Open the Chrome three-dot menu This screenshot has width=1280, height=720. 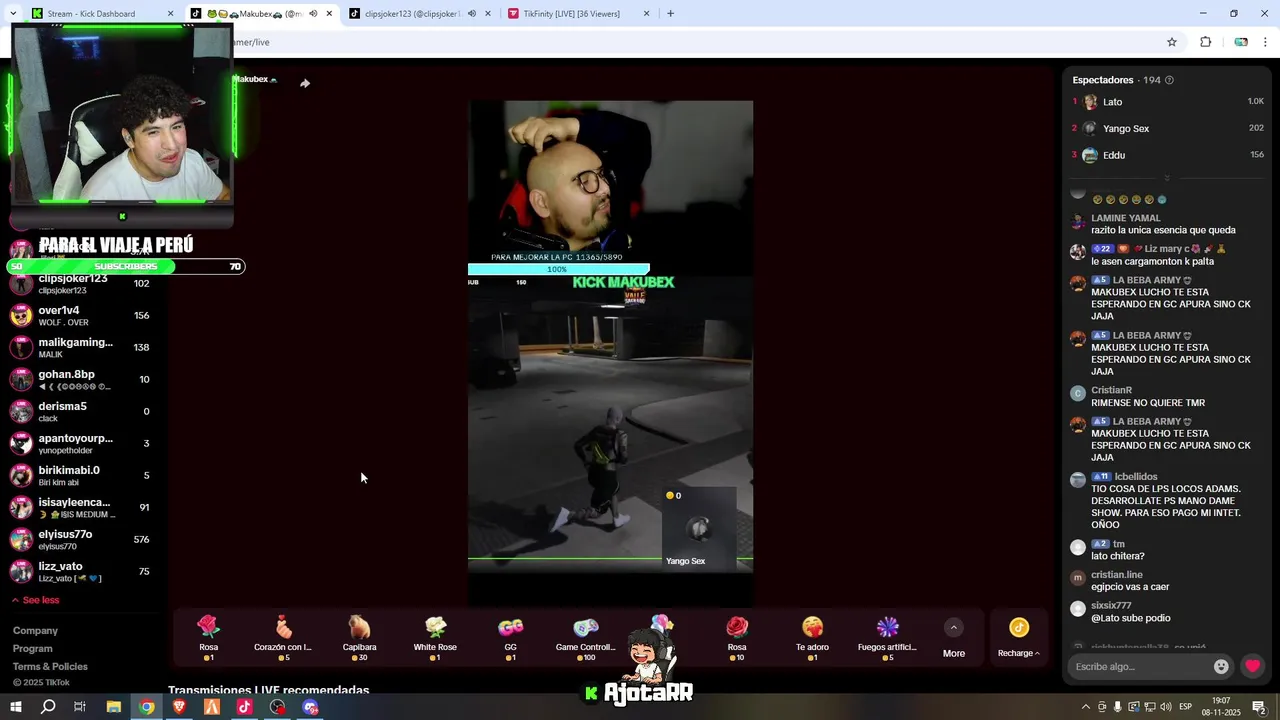1266,42
